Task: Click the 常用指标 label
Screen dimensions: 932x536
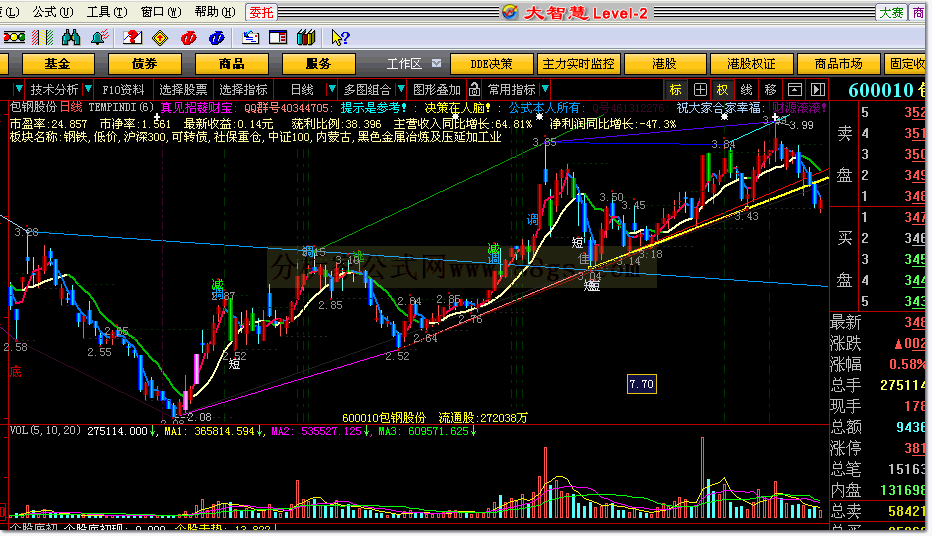Action: 511,90
